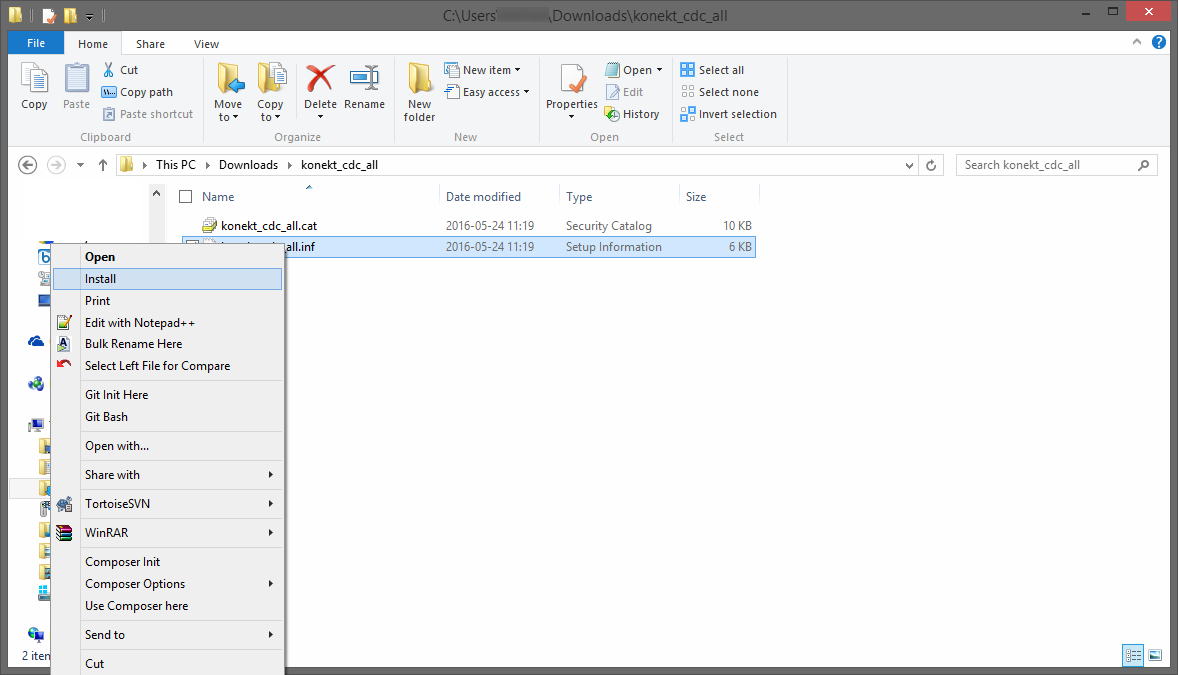
Task: Switch to details view icon in status bar
Action: (x=1133, y=655)
